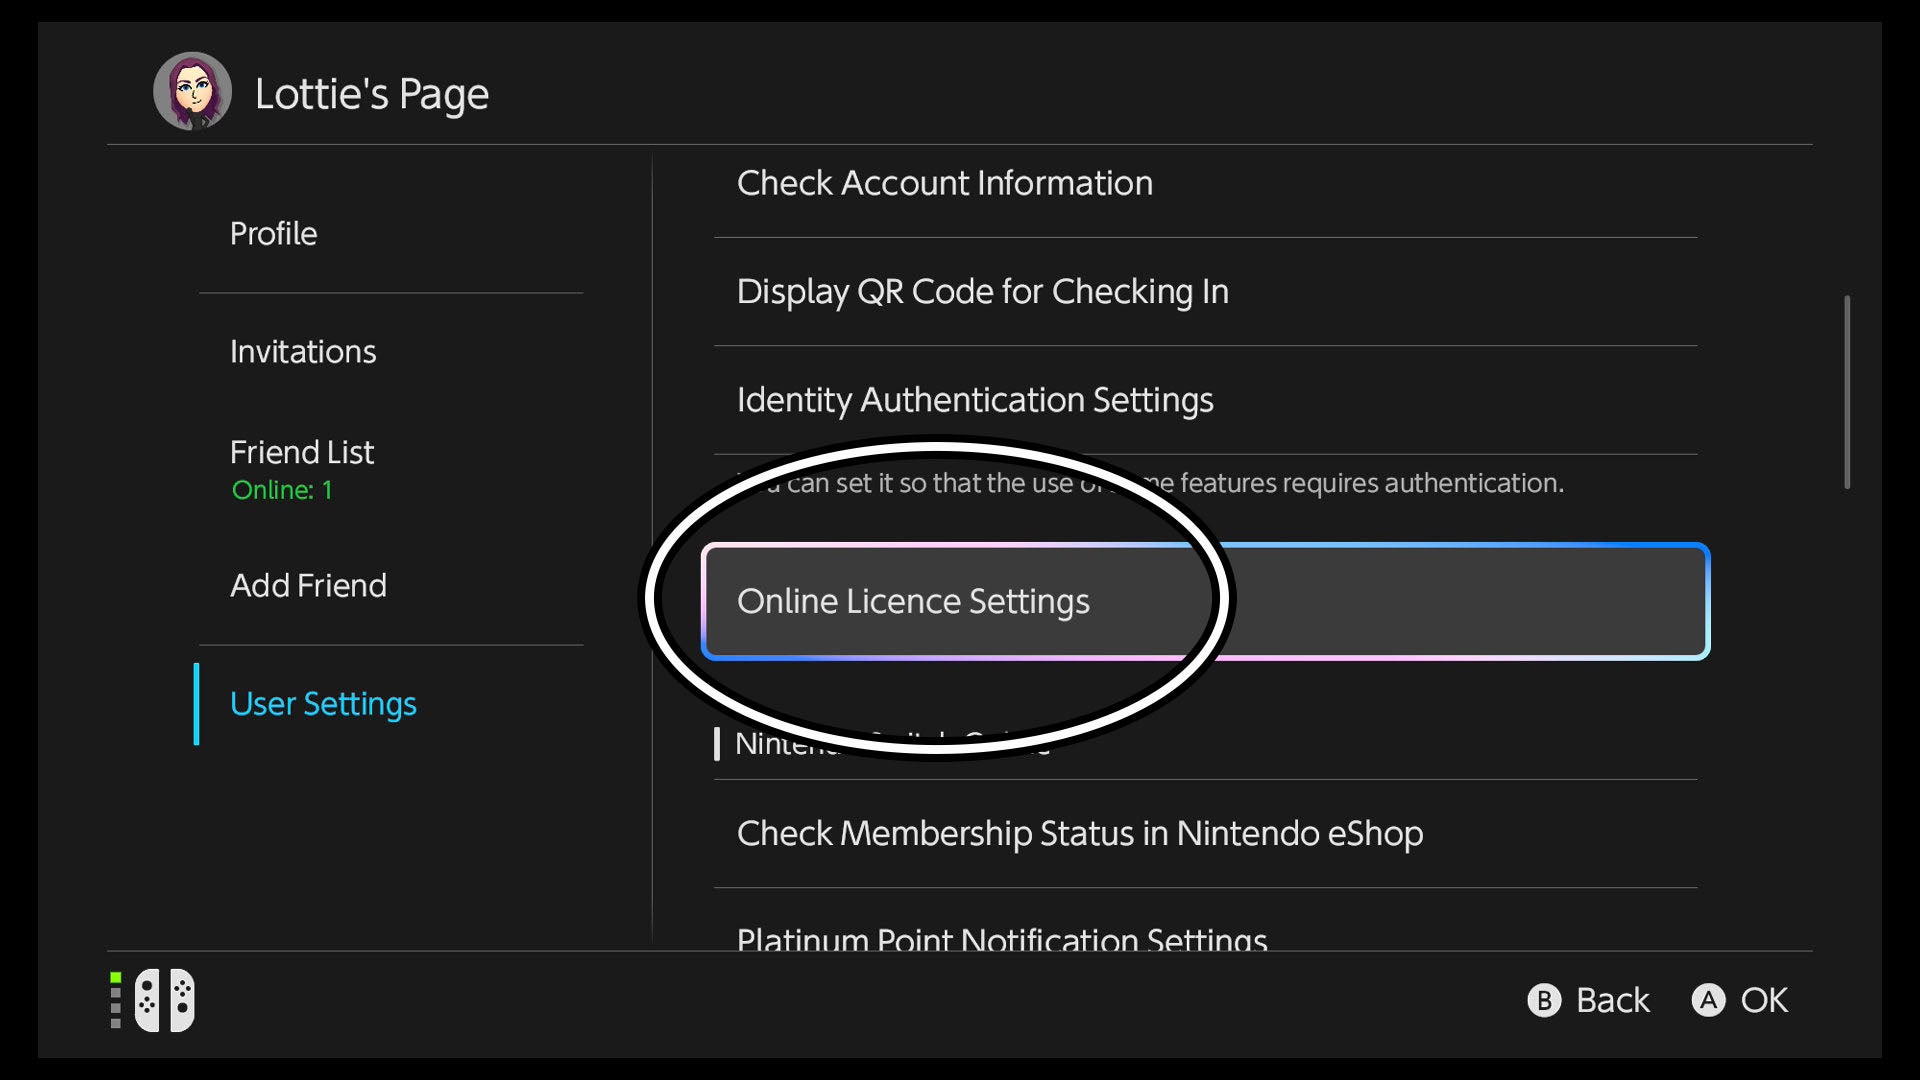This screenshot has height=1080, width=1920.
Task: Open Friend List menu item
Action: [x=302, y=453]
